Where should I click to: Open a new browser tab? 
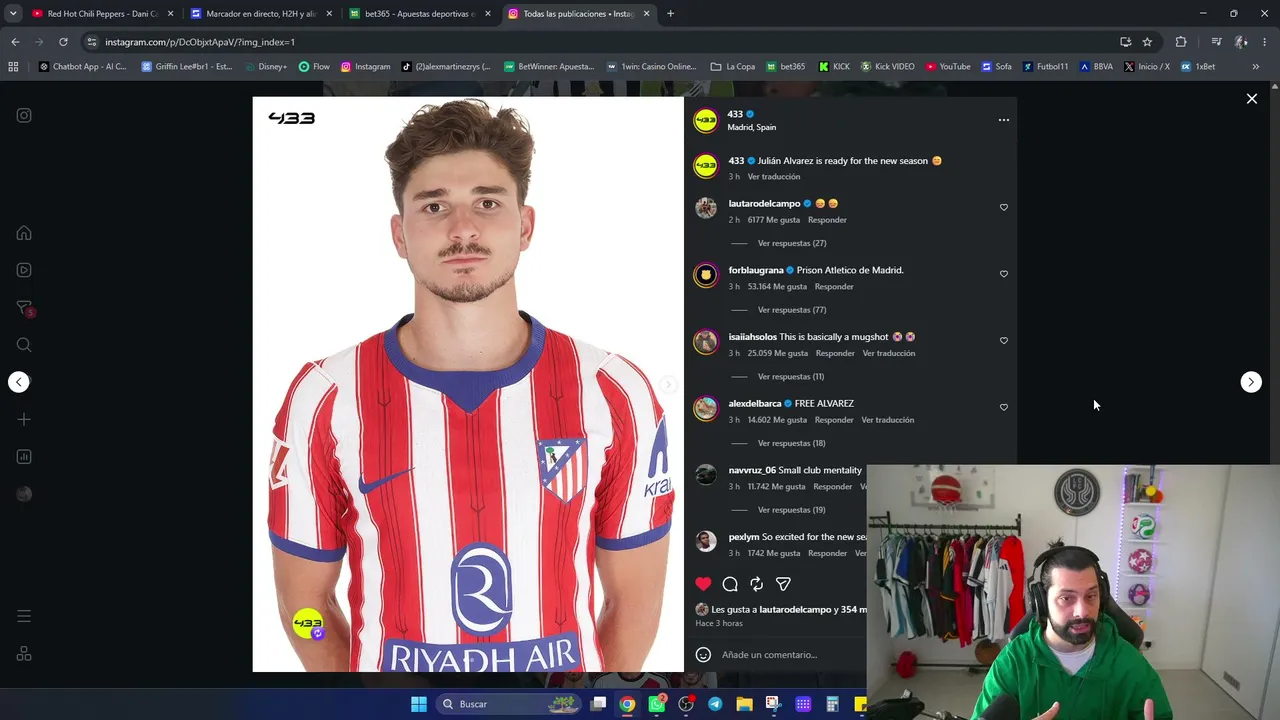(670, 14)
